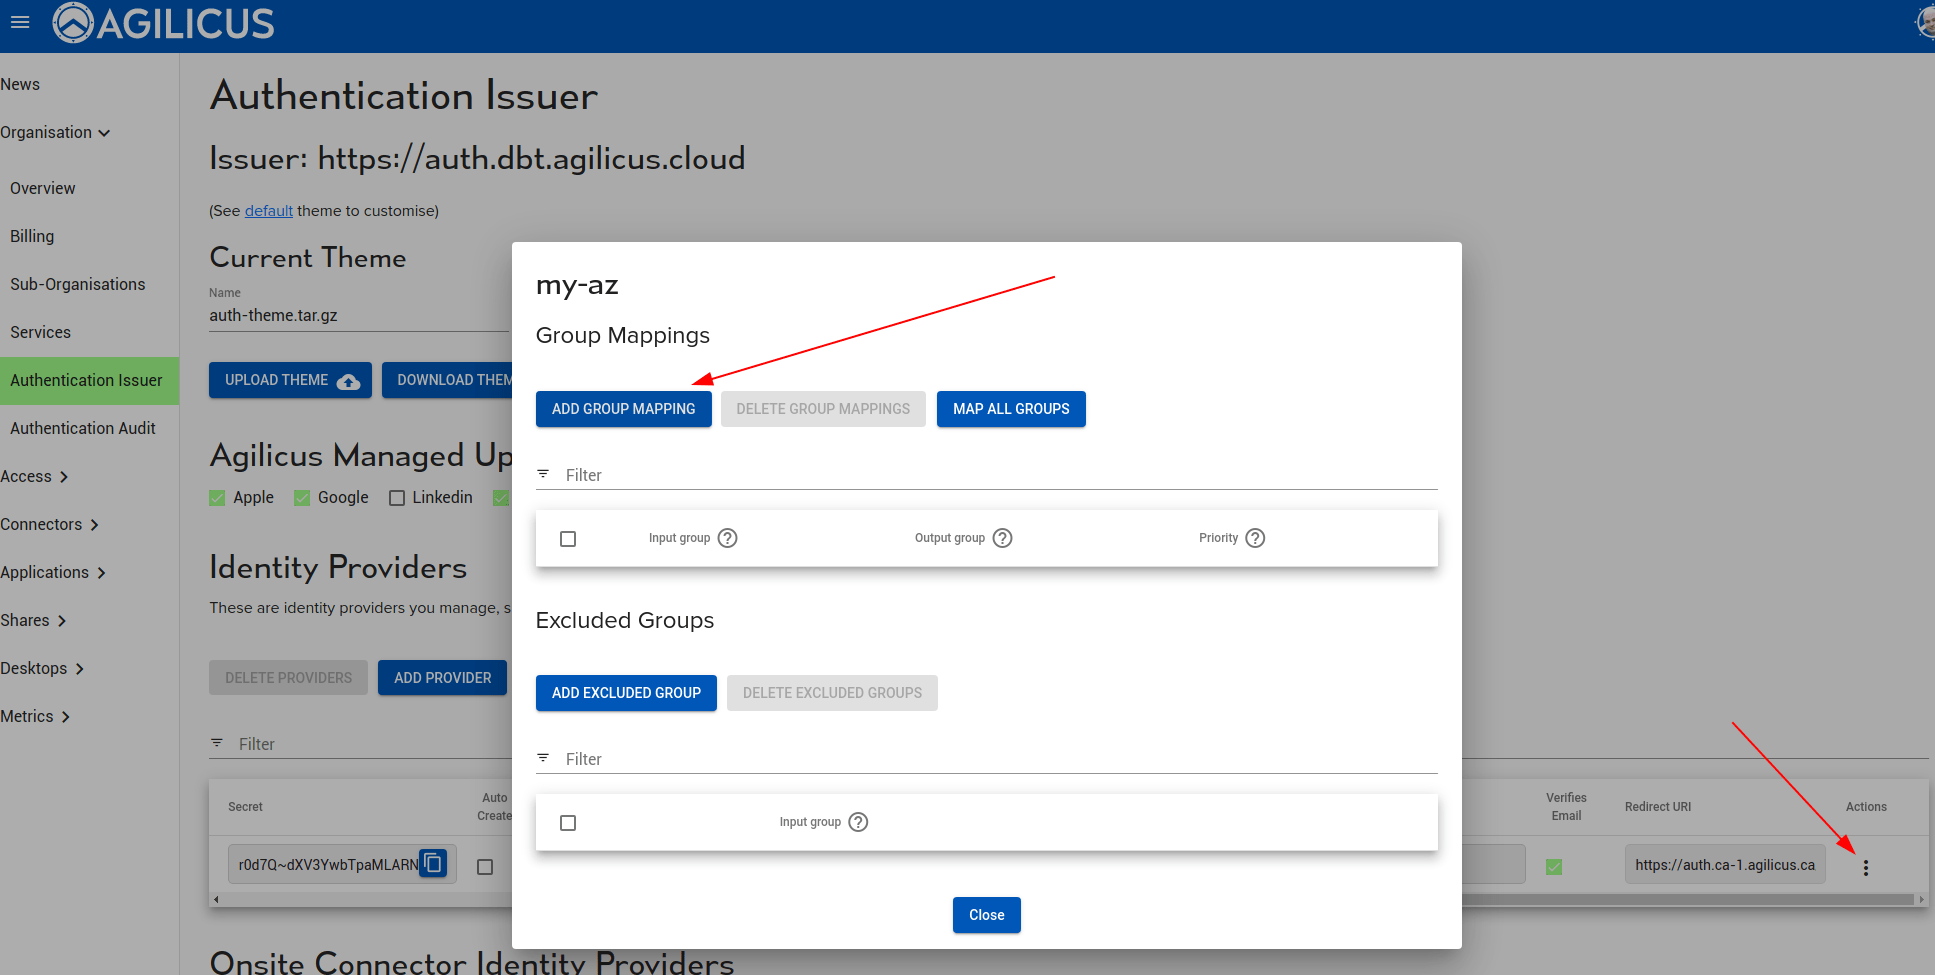Open Authentication Audit from sidebar
Image resolution: width=1935 pixels, height=975 pixels.
tap(83, 429)
